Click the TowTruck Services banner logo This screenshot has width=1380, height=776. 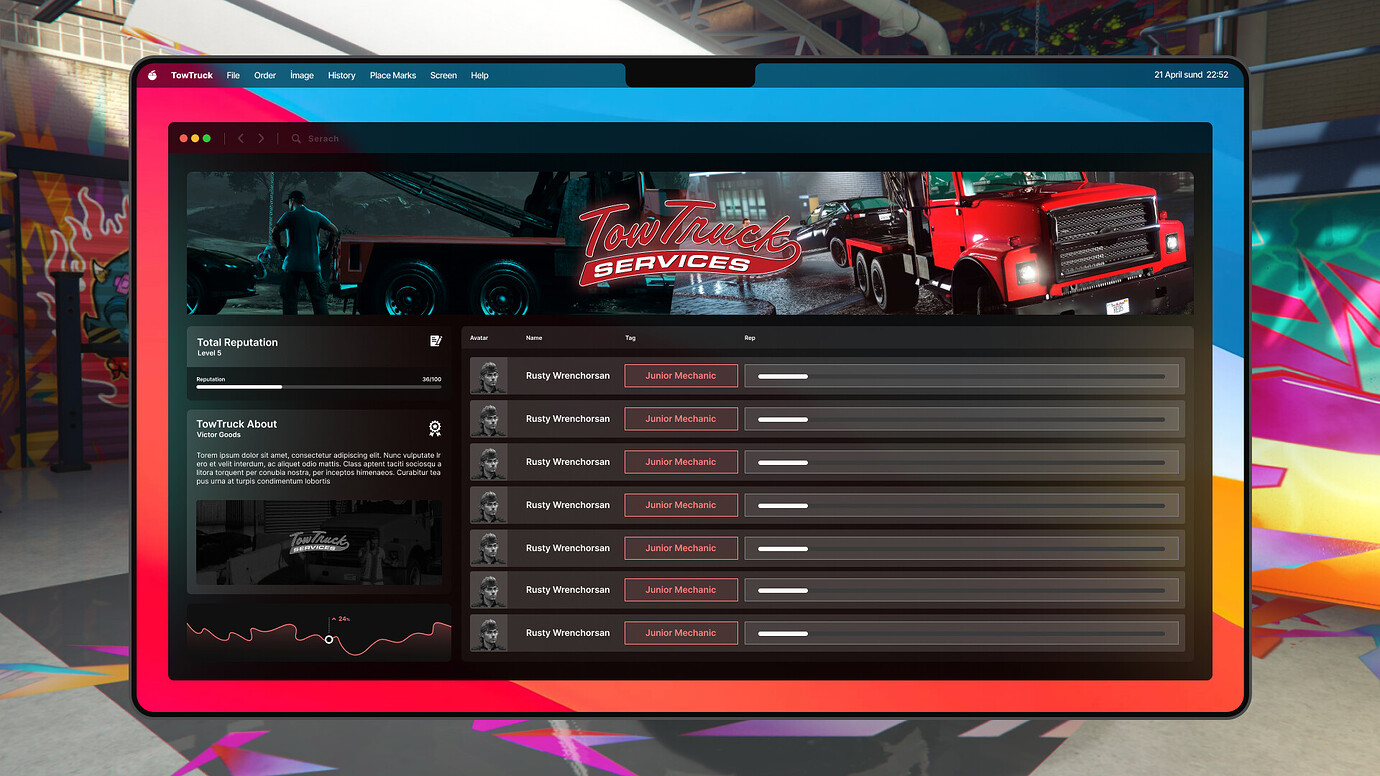pos(688,243)
